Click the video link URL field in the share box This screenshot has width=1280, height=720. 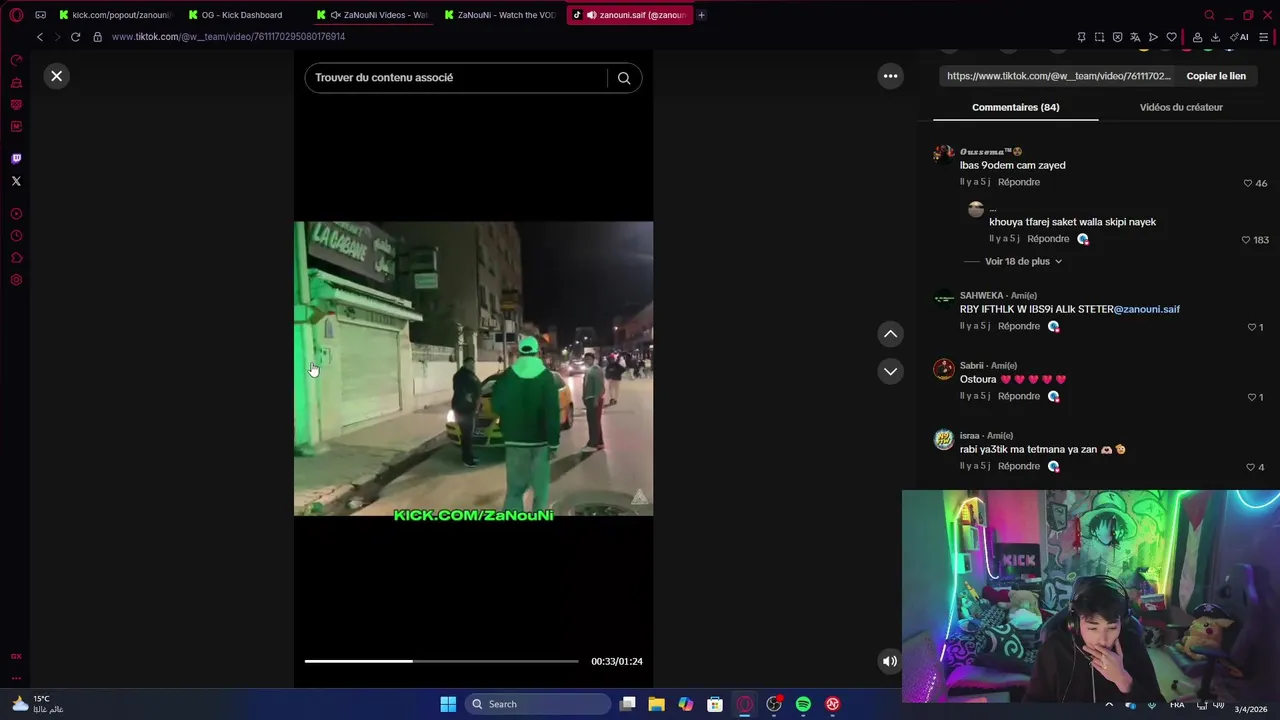tap(1058, 76)
